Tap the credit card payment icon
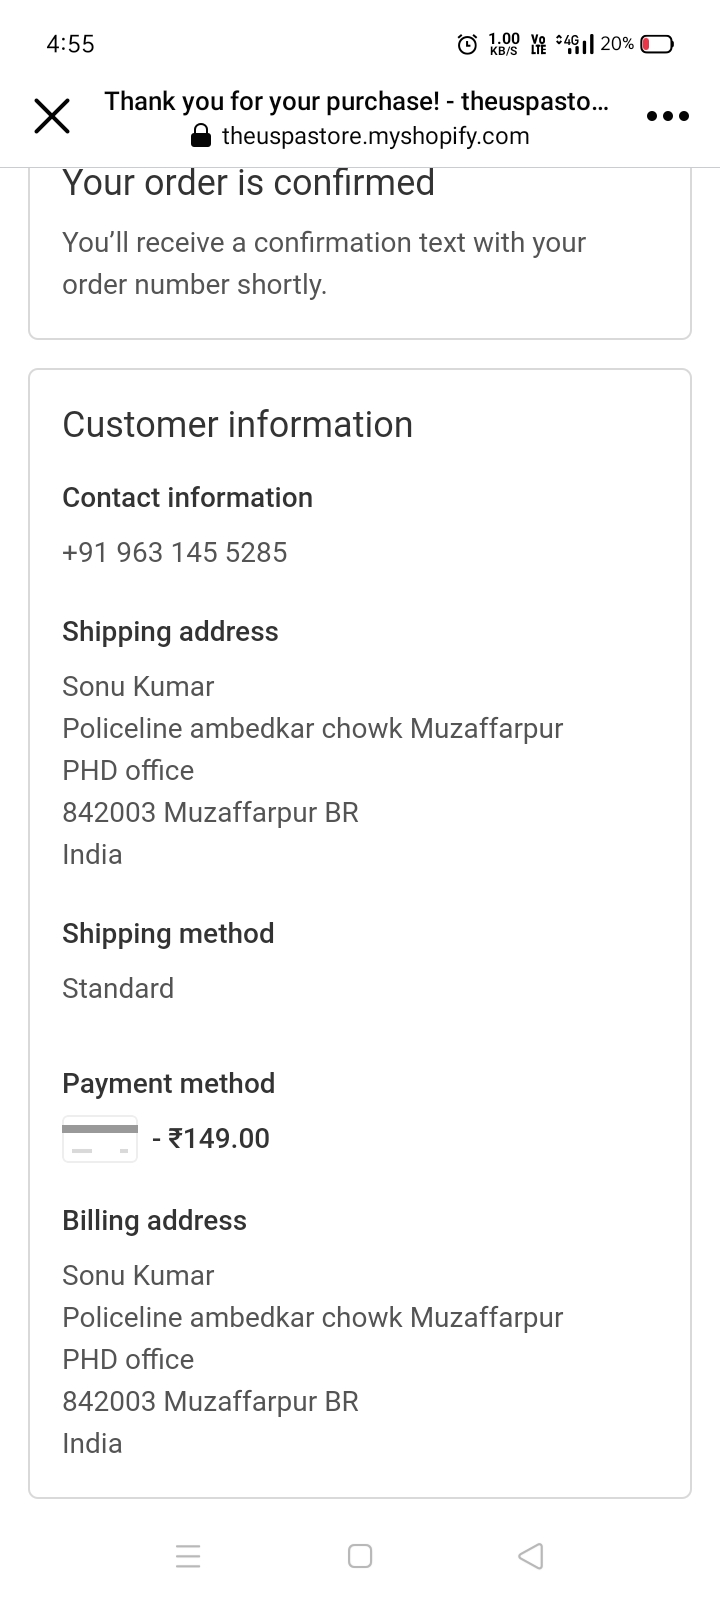Screen dimensions: 720x1600 point(100,1138)
